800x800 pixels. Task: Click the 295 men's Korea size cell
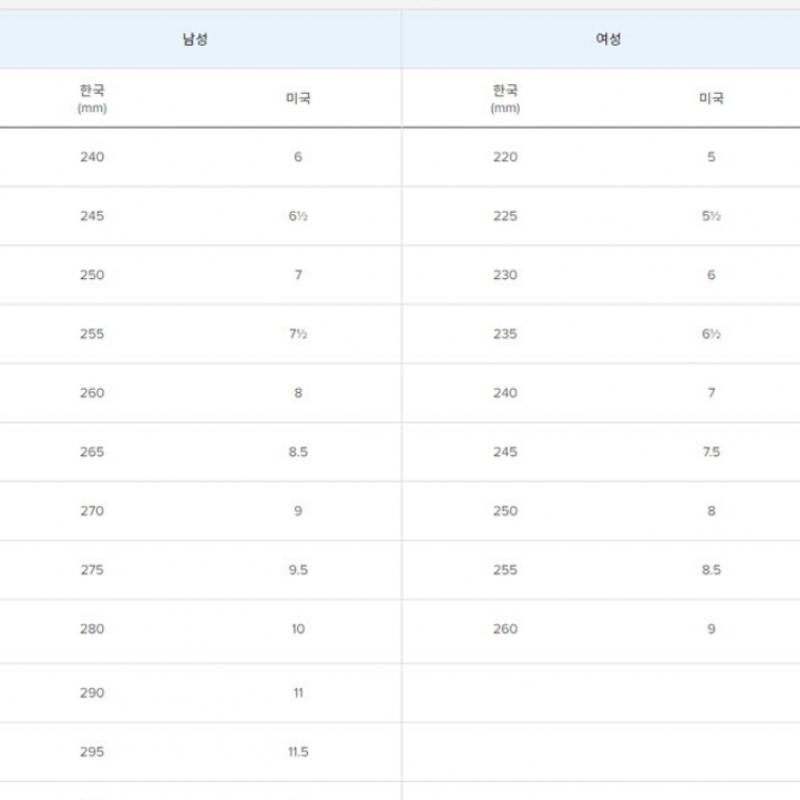(92, 752)
